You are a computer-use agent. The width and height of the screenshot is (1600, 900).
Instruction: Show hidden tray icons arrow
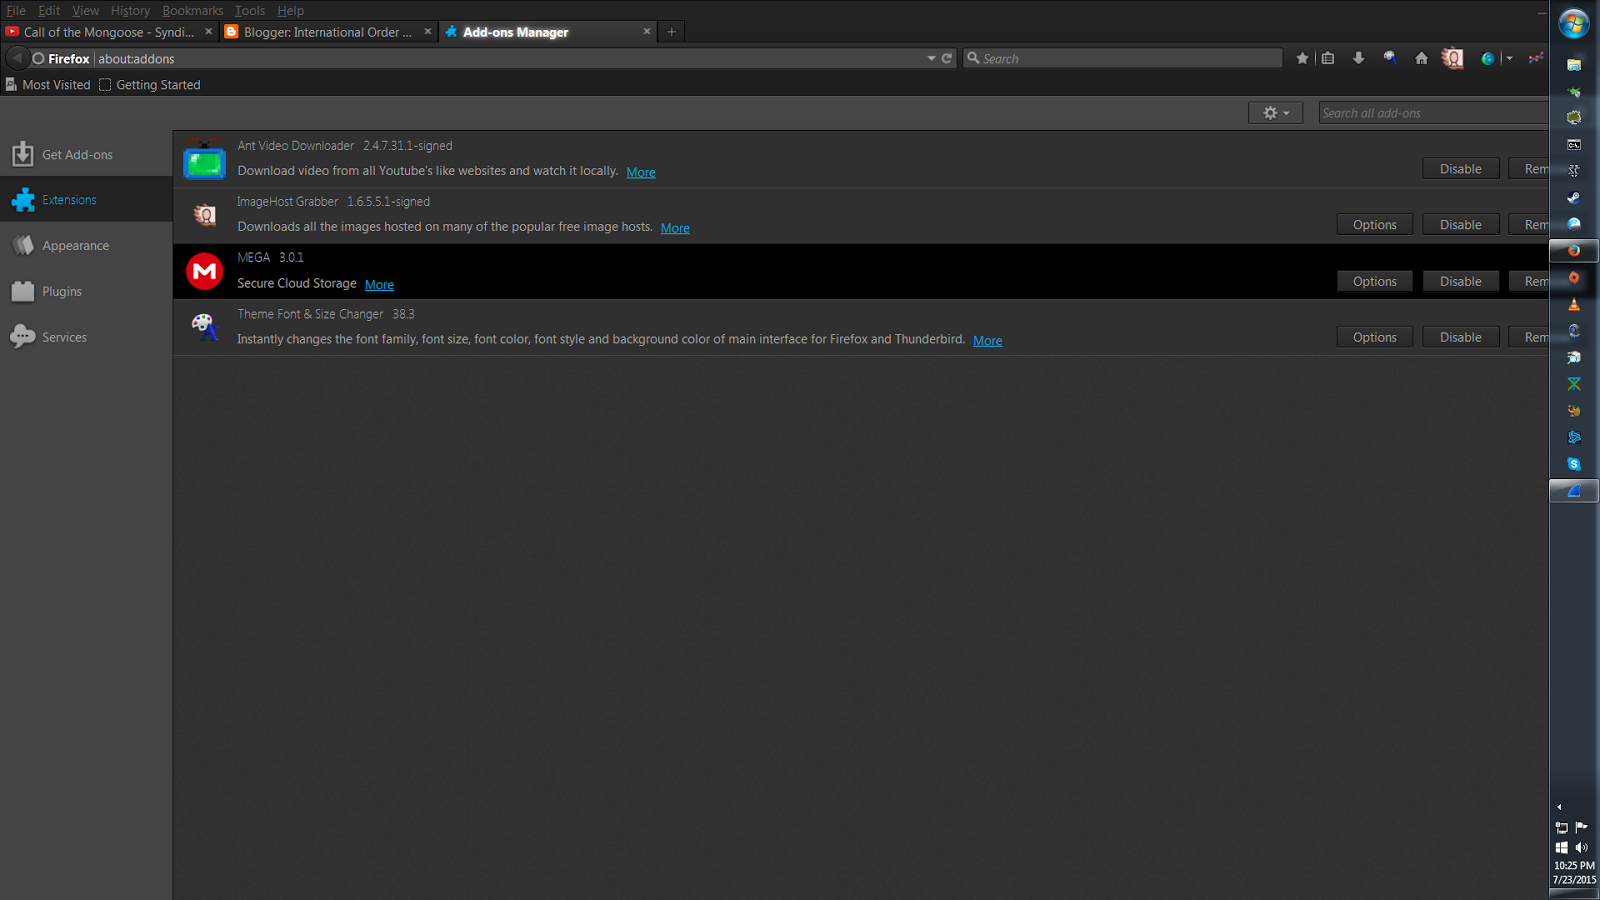click(x=1559, y=807)
